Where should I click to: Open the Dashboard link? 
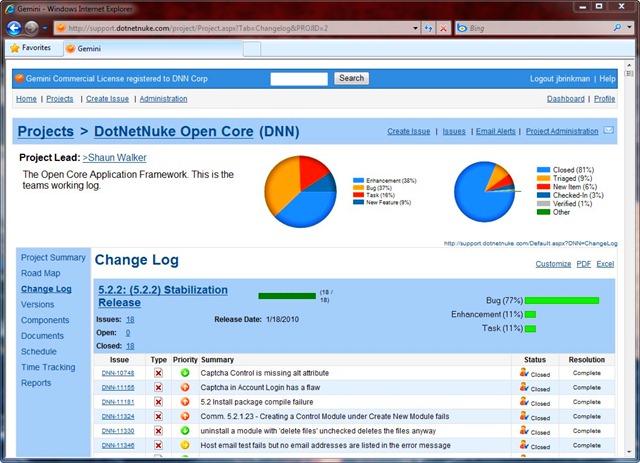(x=565, y=99)
